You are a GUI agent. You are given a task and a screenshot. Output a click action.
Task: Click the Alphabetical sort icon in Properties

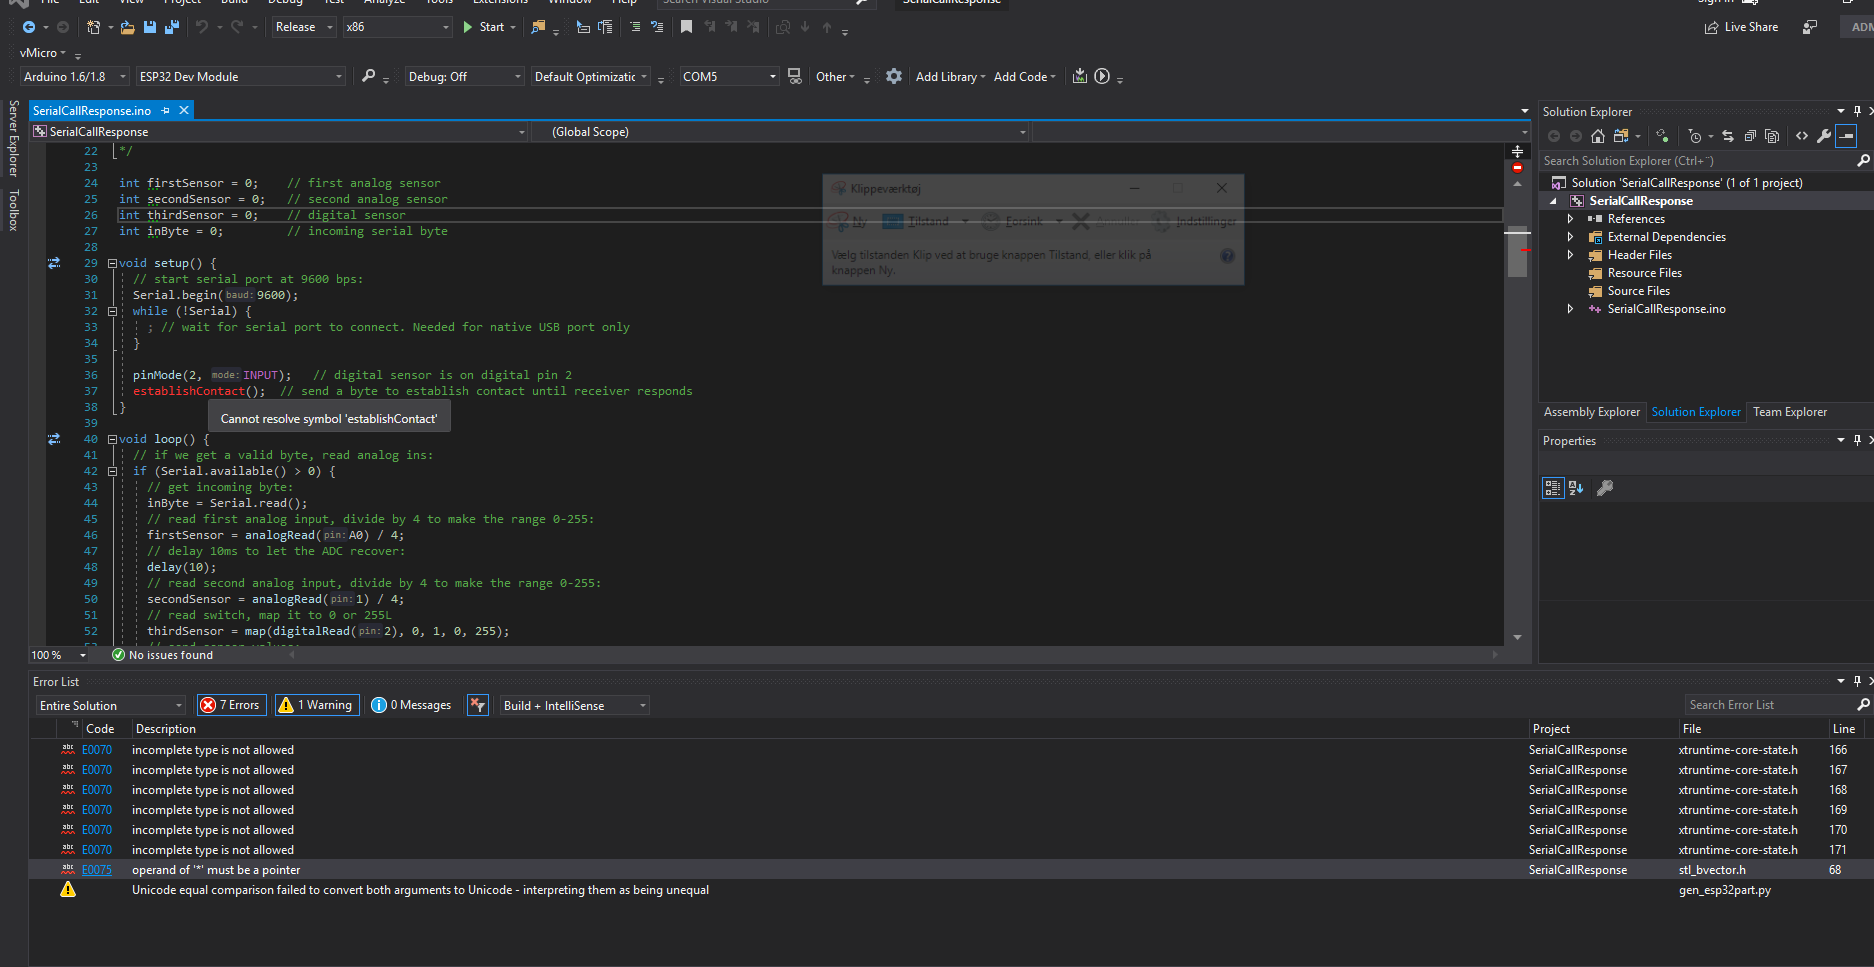pyautogui.click(x=1577, y=488)
